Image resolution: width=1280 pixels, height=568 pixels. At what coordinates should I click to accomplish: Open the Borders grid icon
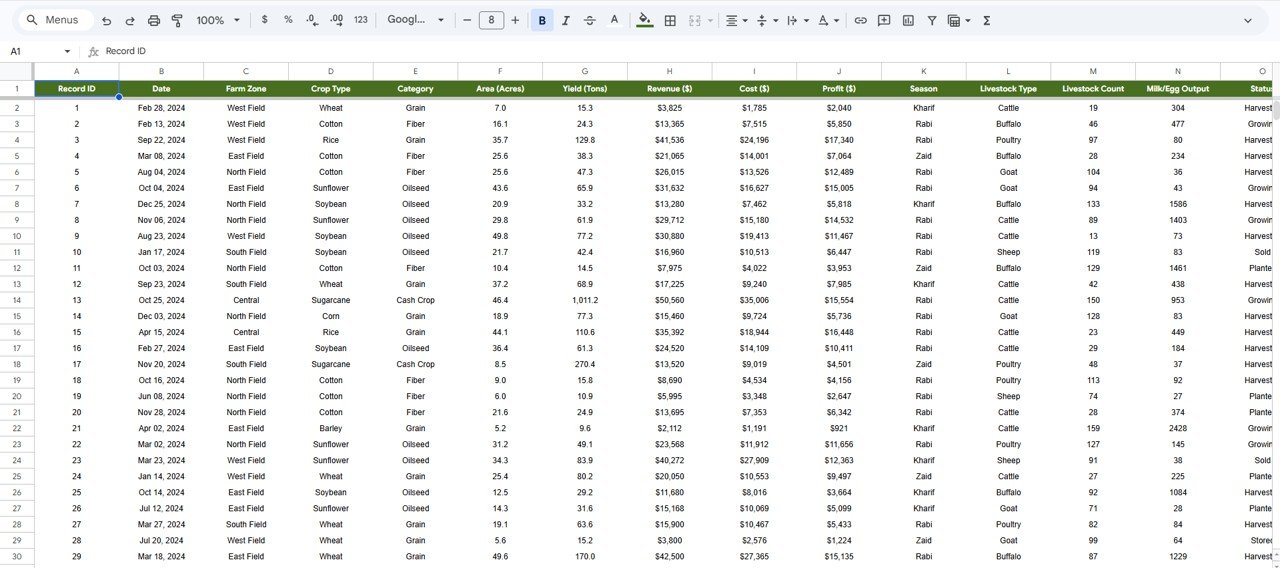(670, 20)
